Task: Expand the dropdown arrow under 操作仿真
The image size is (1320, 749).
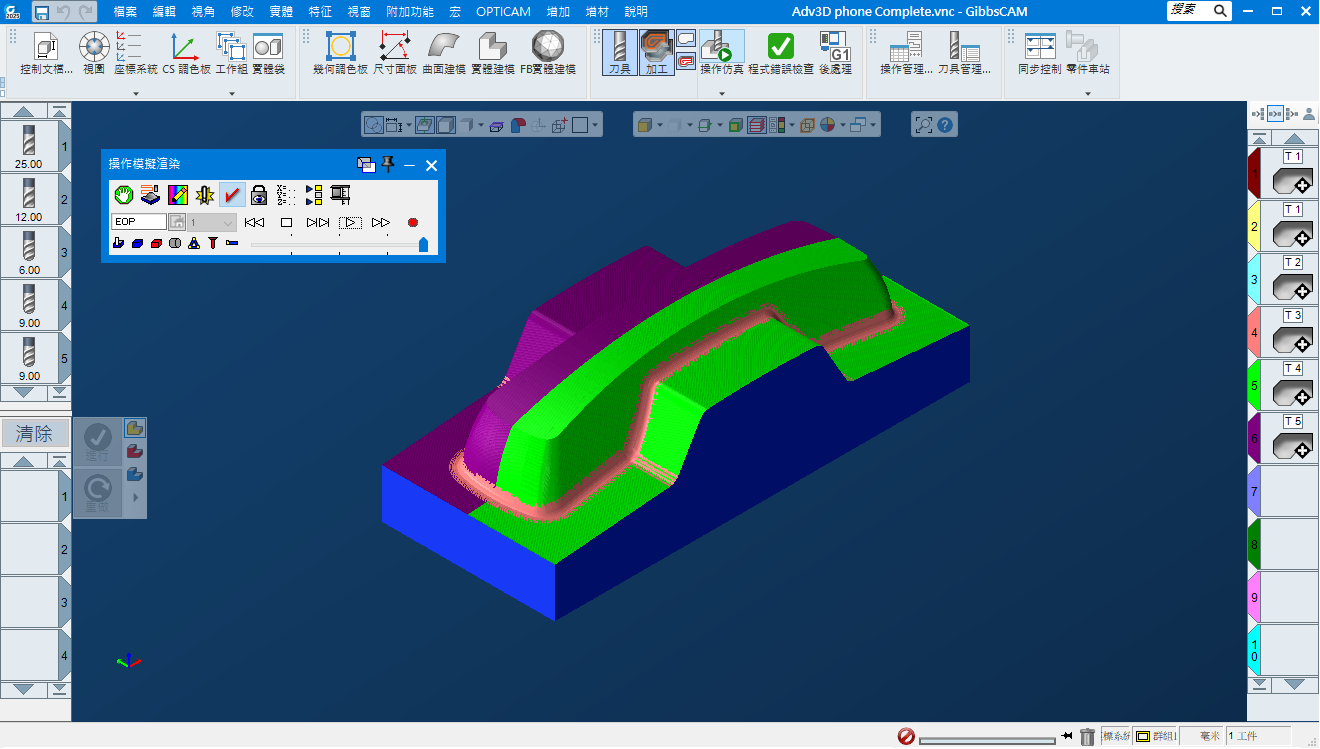Action: pyautogui.click(x=721, y=94)
